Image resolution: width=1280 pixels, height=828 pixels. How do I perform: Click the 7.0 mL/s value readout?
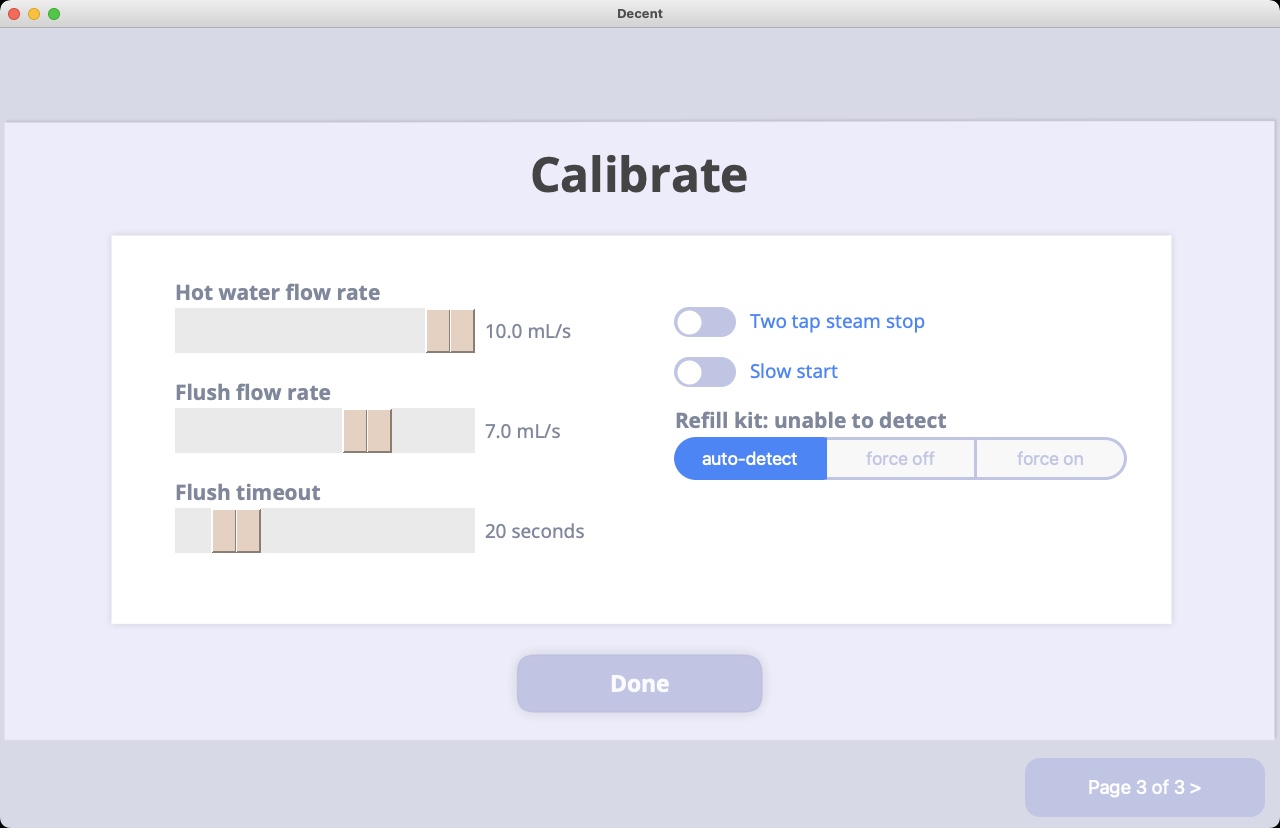[x=523, y=431]
